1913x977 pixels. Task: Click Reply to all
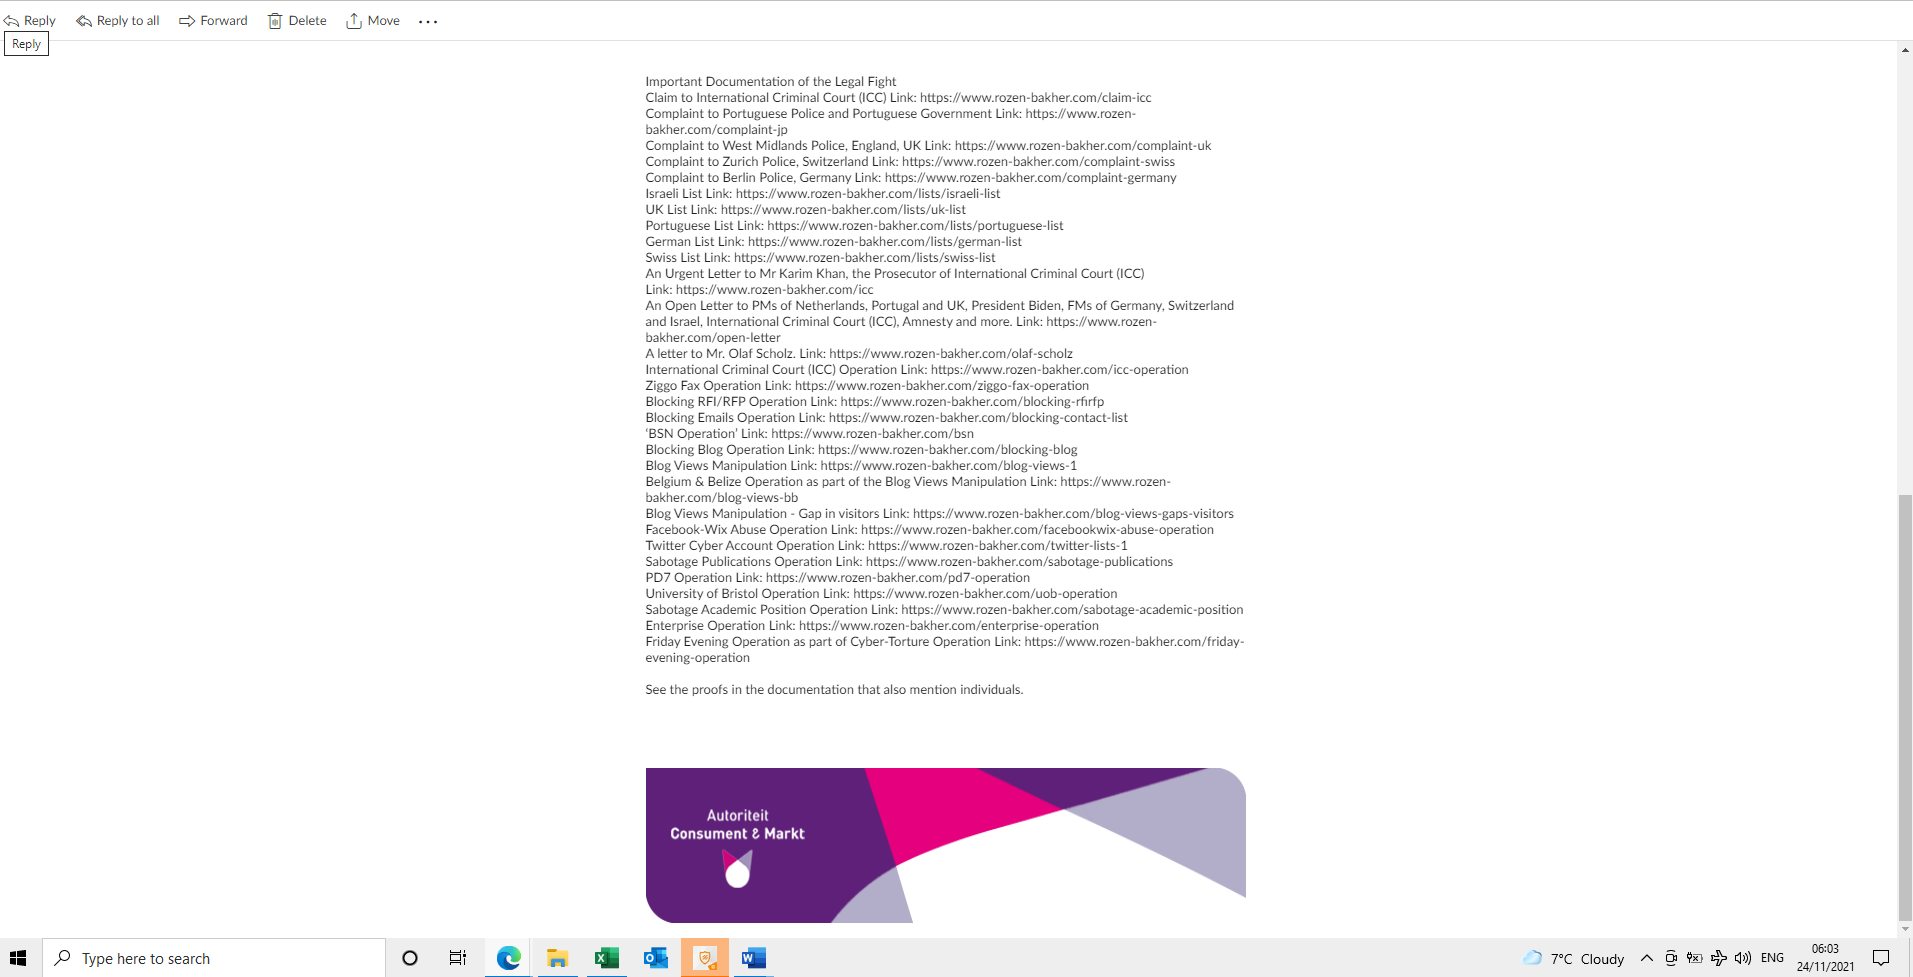117,20
